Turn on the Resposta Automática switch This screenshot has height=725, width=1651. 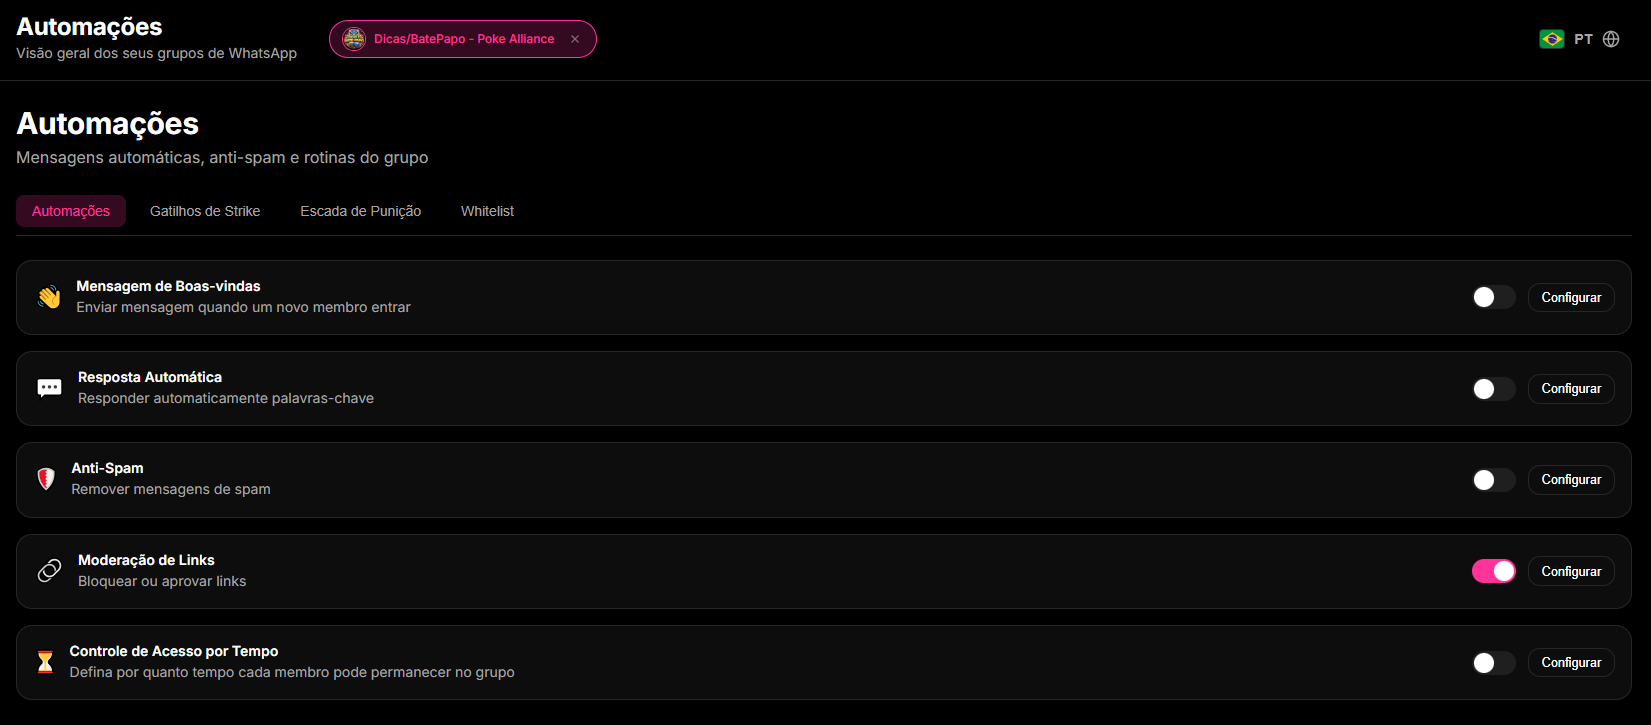pyautogui.click(x=1494, y=388)
